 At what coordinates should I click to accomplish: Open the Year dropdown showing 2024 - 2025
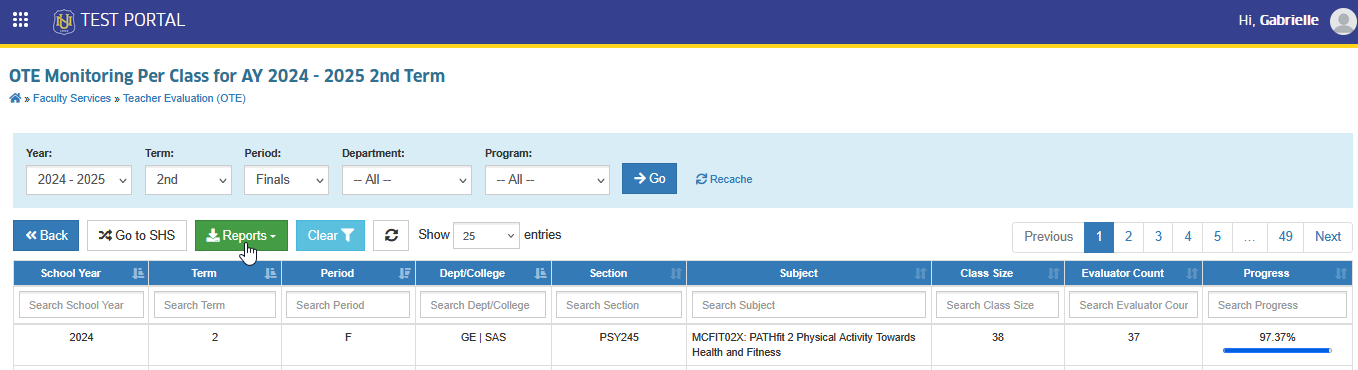point(78,180)
